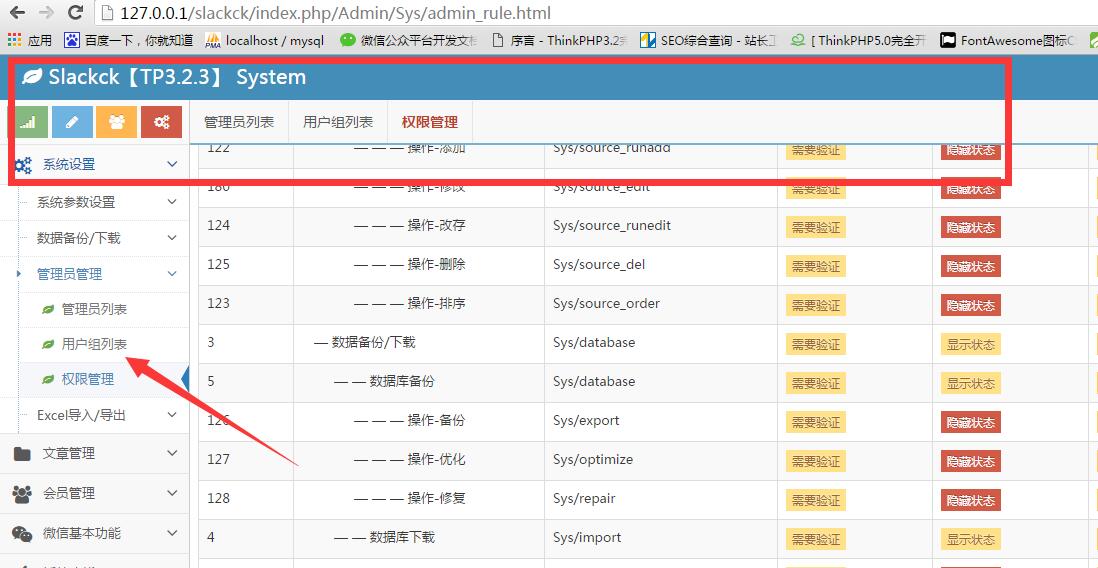This screenshot has height=568, width=1098.
Task: Open the localhost / mysql bookmark
Action: point(265,41)
